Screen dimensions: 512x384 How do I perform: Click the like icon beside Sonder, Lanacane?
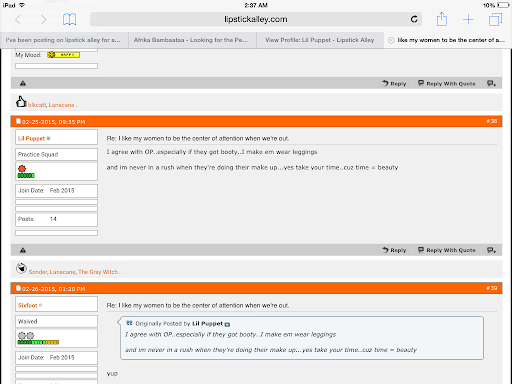(21, 268)
